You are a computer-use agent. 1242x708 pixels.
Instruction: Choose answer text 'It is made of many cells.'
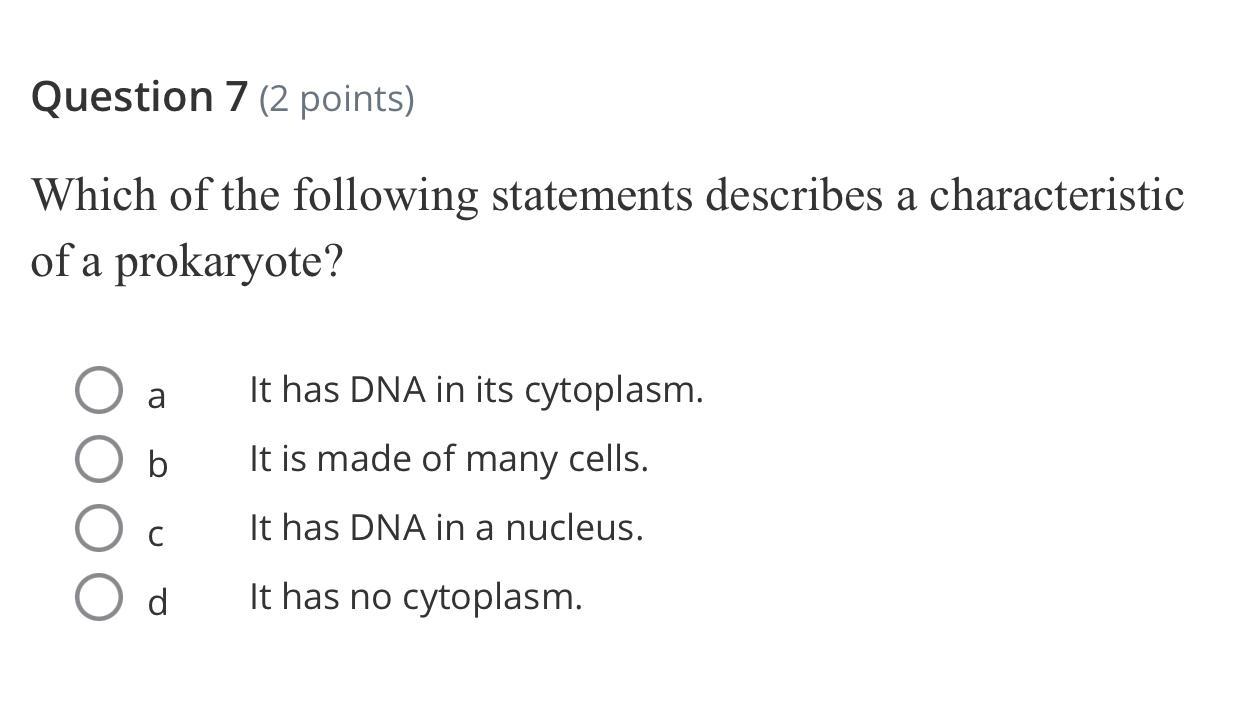click(x=448, y=459)
